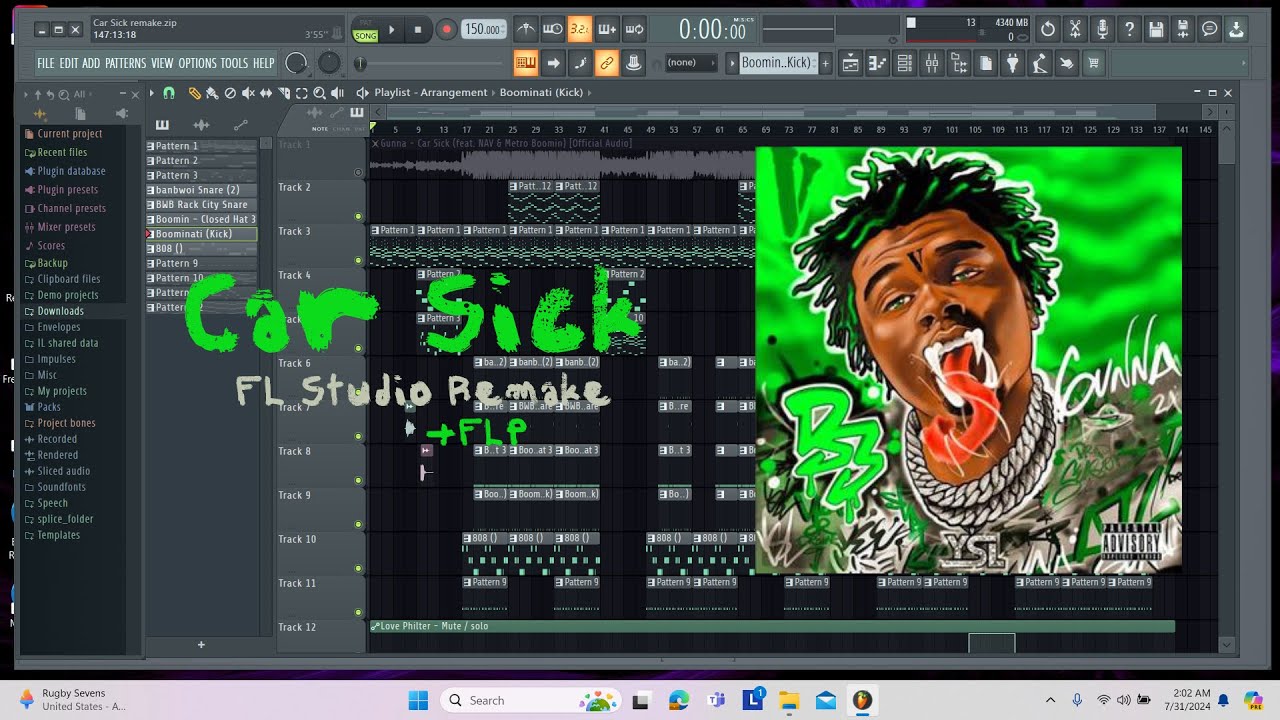Select the slip tool in Playlist
The width and height of the screenshot is (1280, 720).
[x=266, y=93]
